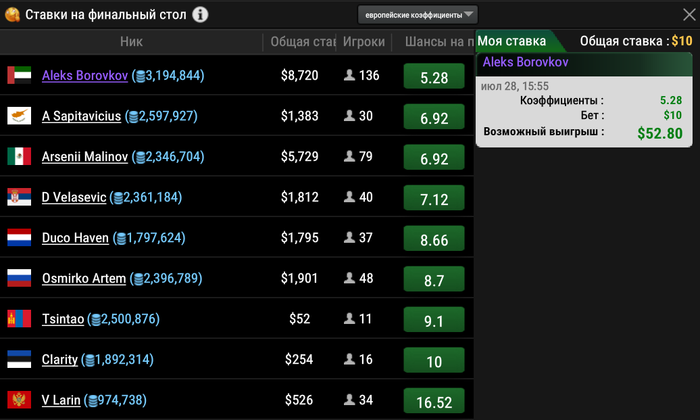
Task: Click the Mongolia flag next to Tsintao
Action: 19,319
